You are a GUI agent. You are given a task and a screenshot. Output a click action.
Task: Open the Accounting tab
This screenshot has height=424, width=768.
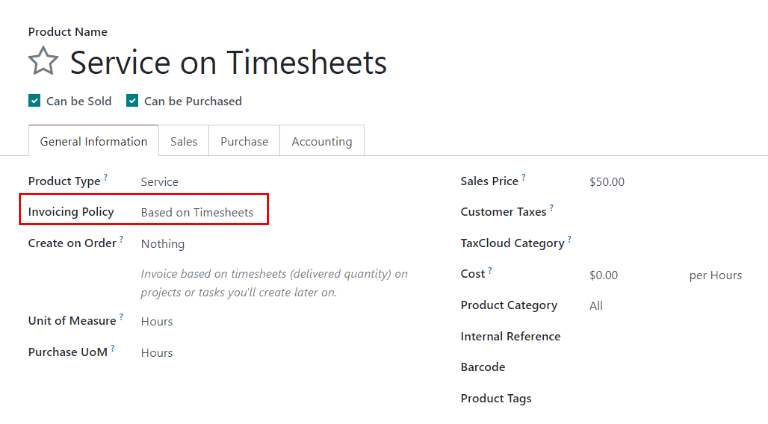pyautogui.click(x=321, y=142)
